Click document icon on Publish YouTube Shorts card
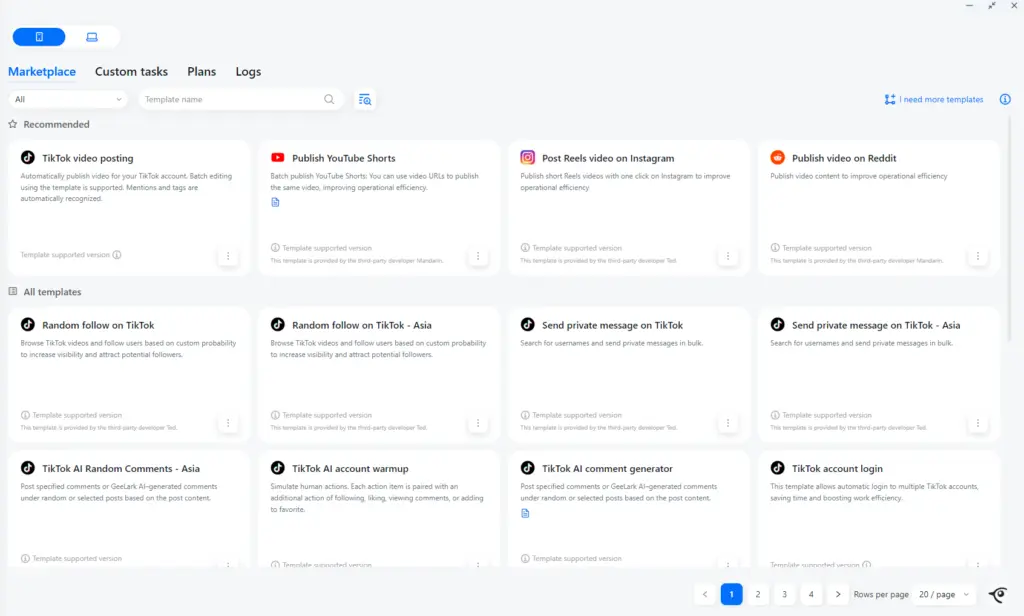The width and height of the screenshot is (1024, 616). click(275, 202)
